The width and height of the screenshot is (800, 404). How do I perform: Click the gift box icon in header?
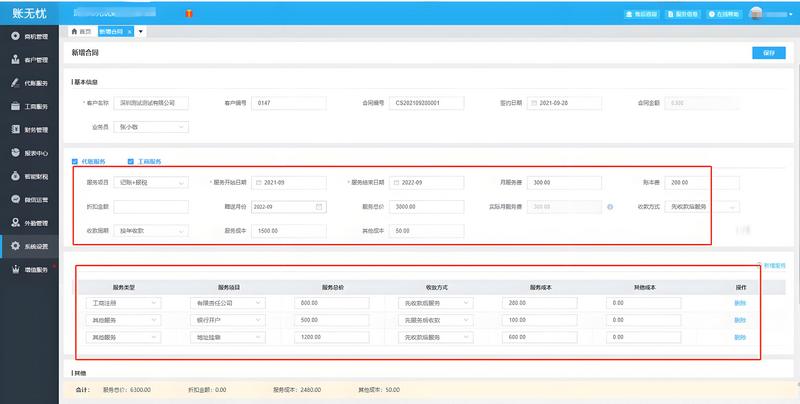(189, 13)
